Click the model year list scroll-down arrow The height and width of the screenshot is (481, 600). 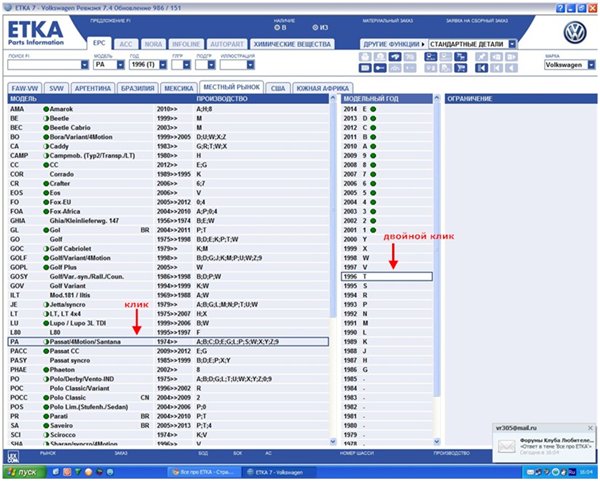pyautogui.click(x=437, y=441)
